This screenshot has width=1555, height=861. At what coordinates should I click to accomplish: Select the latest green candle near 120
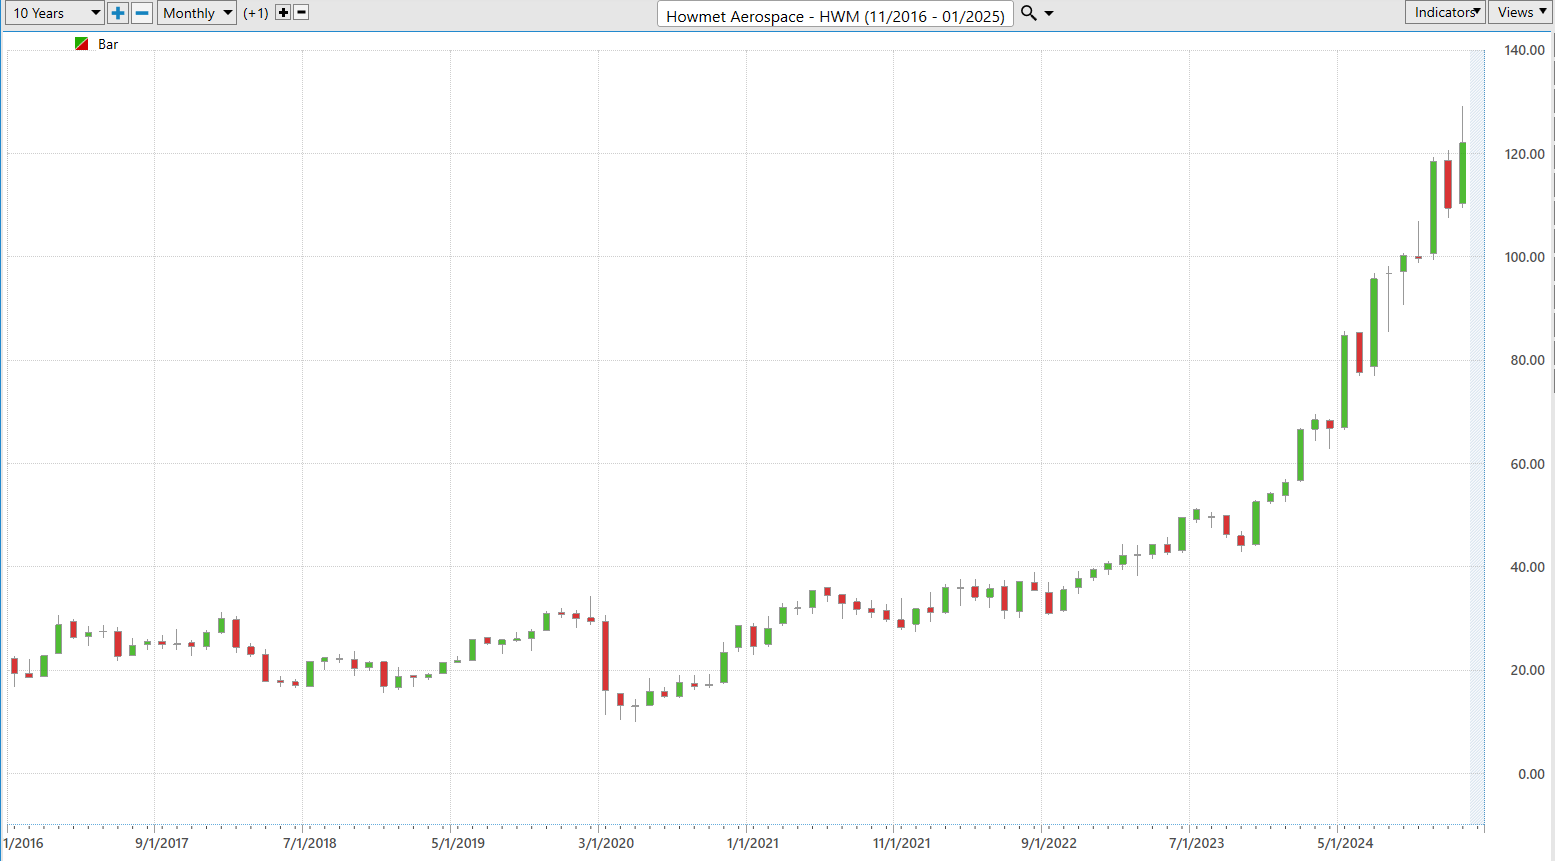coord(1462,173)
